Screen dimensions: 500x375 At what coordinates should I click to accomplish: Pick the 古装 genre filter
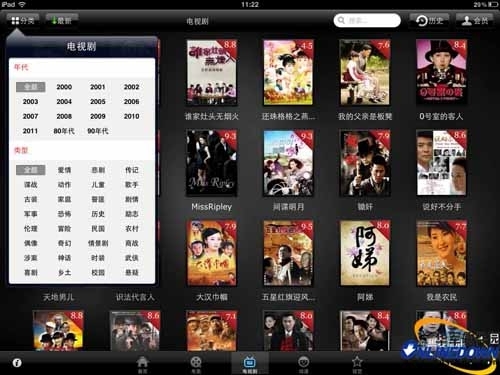pos(30,199)
